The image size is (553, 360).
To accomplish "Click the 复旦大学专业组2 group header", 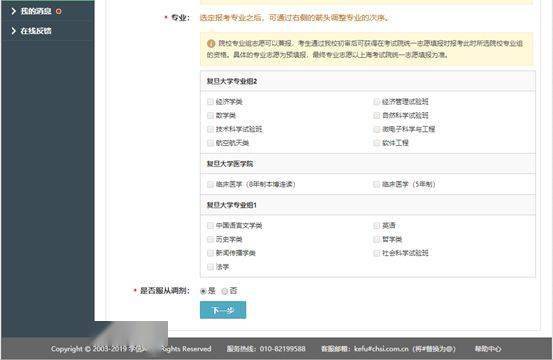I will [367, 81].
